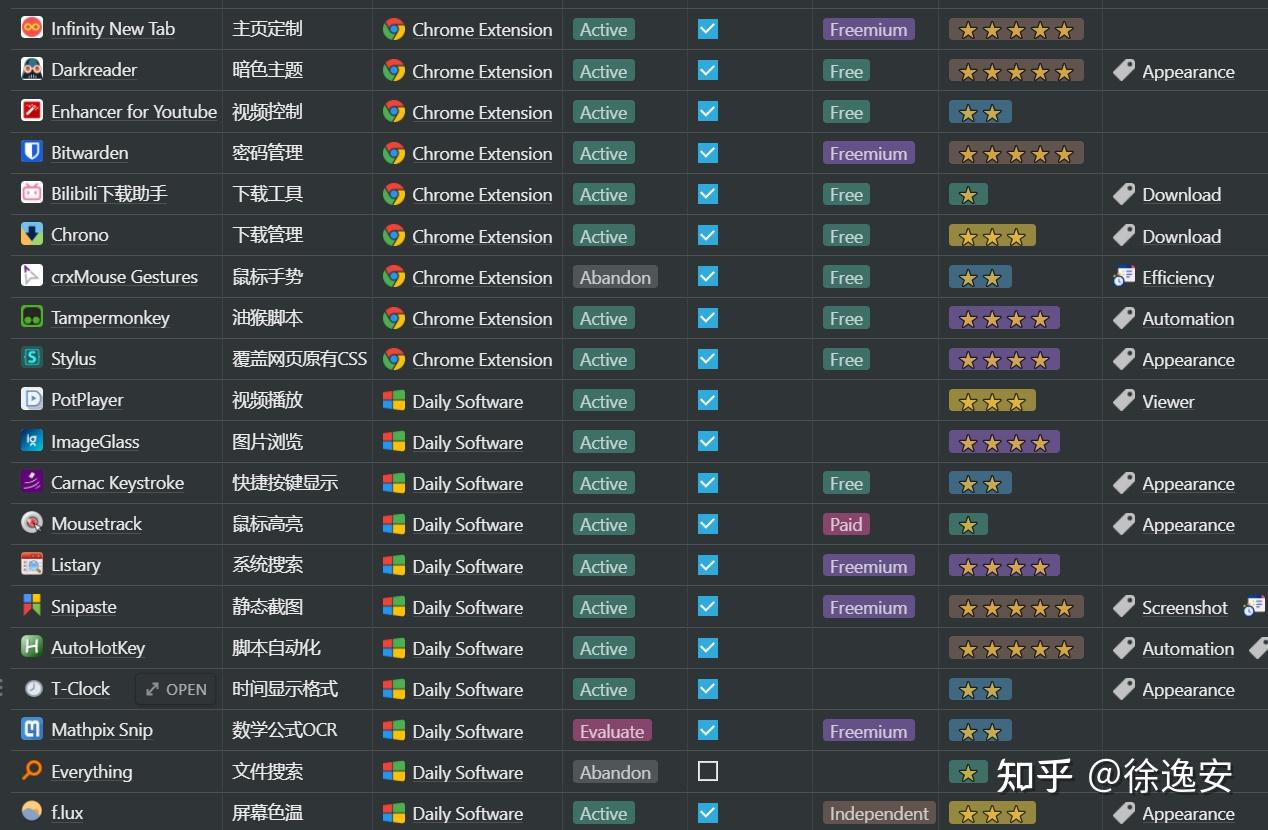
Task: Click the Everything search icon
Action: point(32,771)
